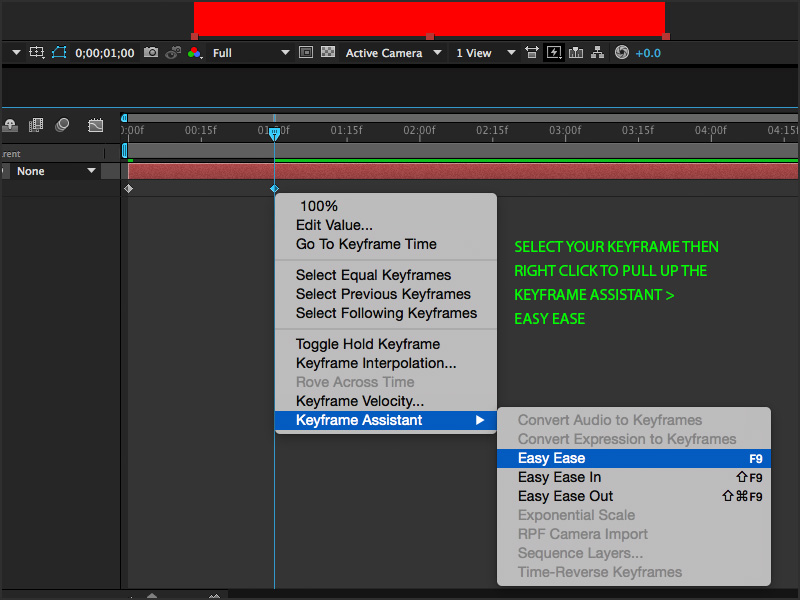The width and height of the screenshot is (800, 600).
Task: Click the +0.0 exposure value
Action: point(648,53)
